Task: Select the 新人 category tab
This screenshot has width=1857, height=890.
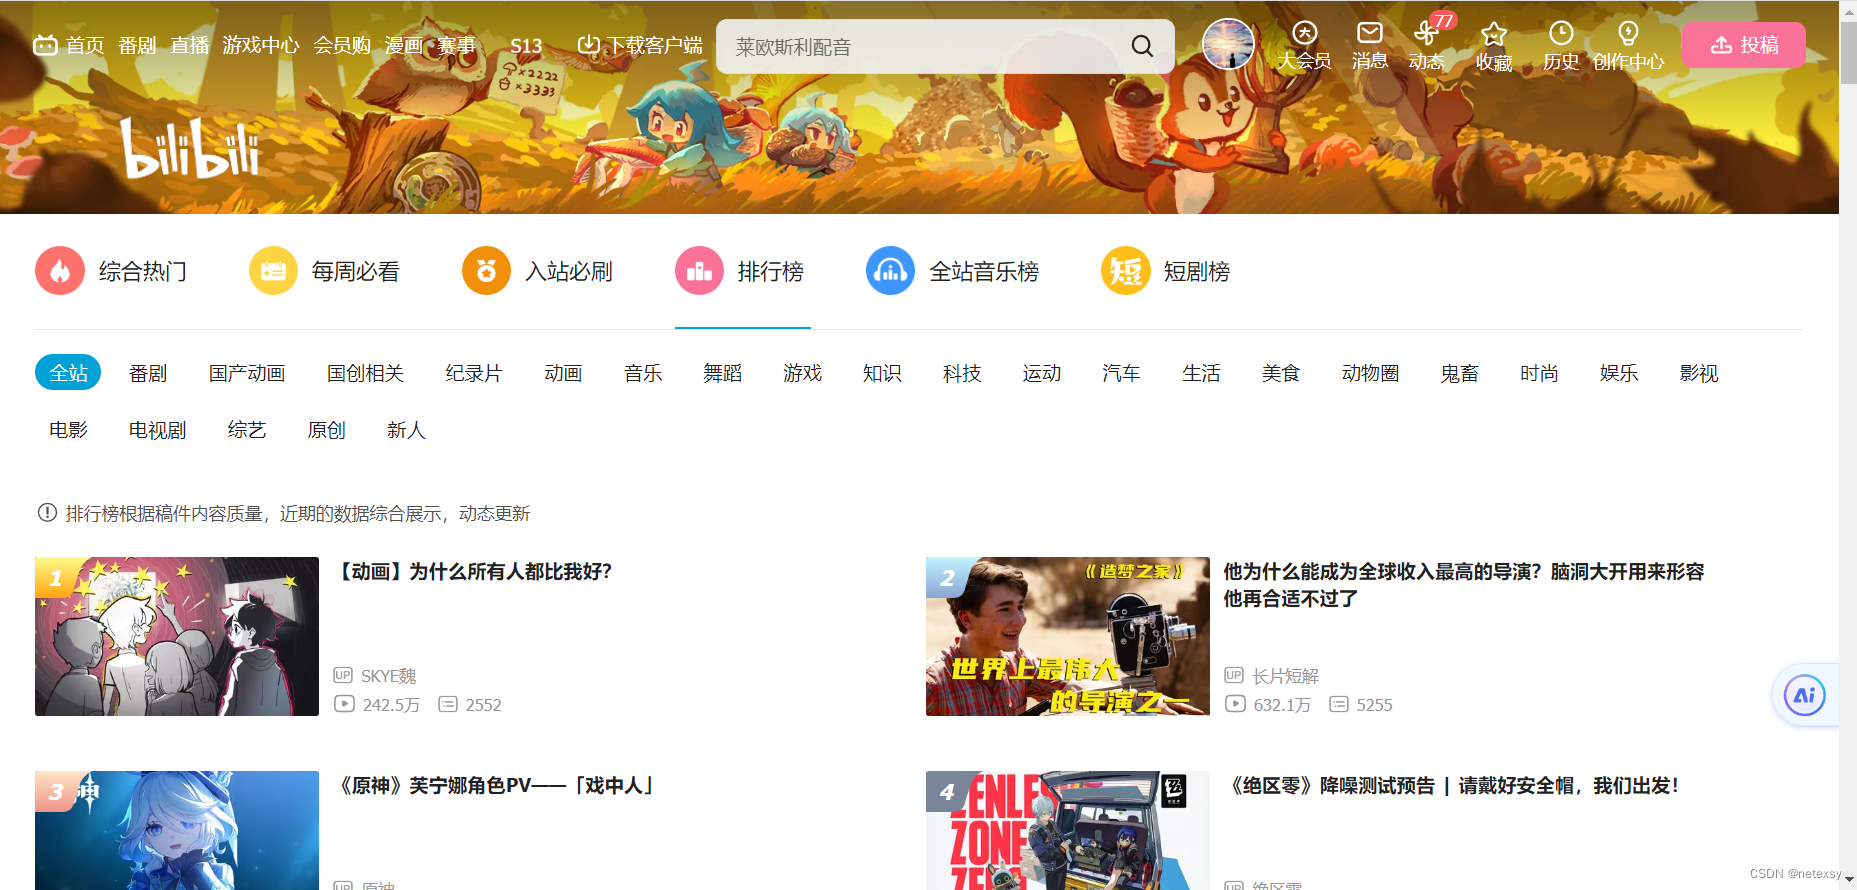Action: (x=406, y=430)
